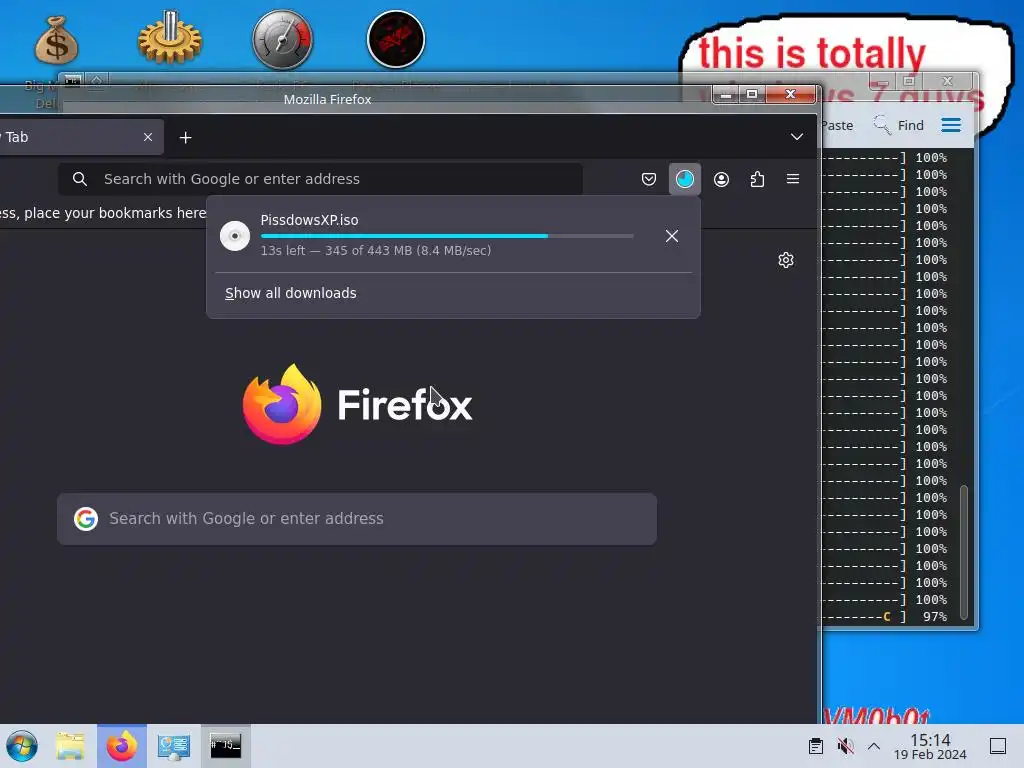Close the Mozilla Firefox window
The image size is (1024, 768).
[x=790, y=95]
